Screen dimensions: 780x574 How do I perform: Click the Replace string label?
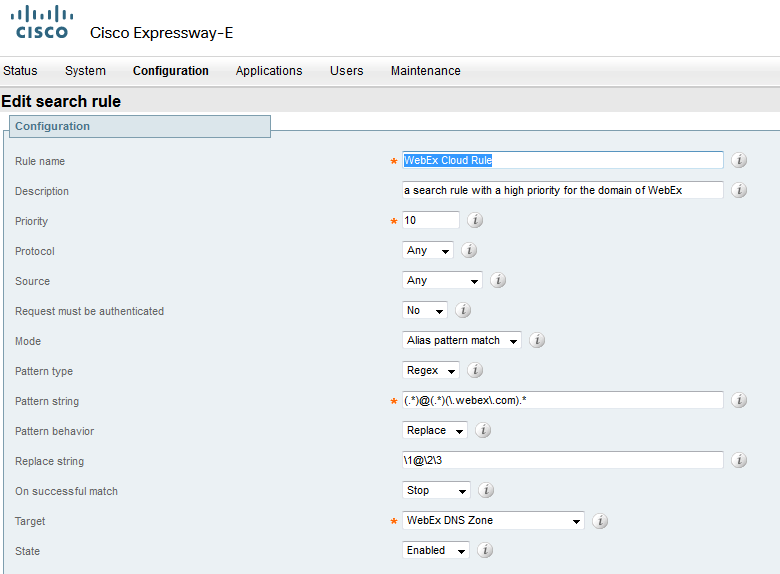[x=49, y=462]
